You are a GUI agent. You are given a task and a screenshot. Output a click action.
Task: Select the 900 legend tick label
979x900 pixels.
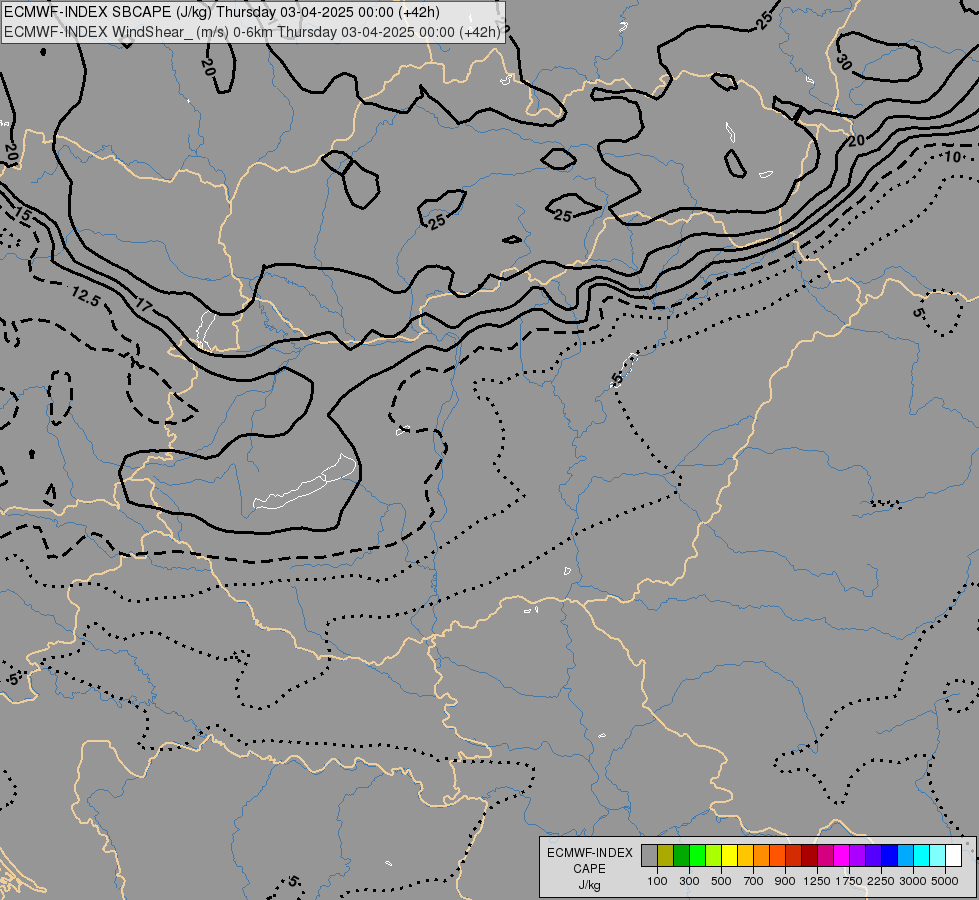(x=785, y=881)
